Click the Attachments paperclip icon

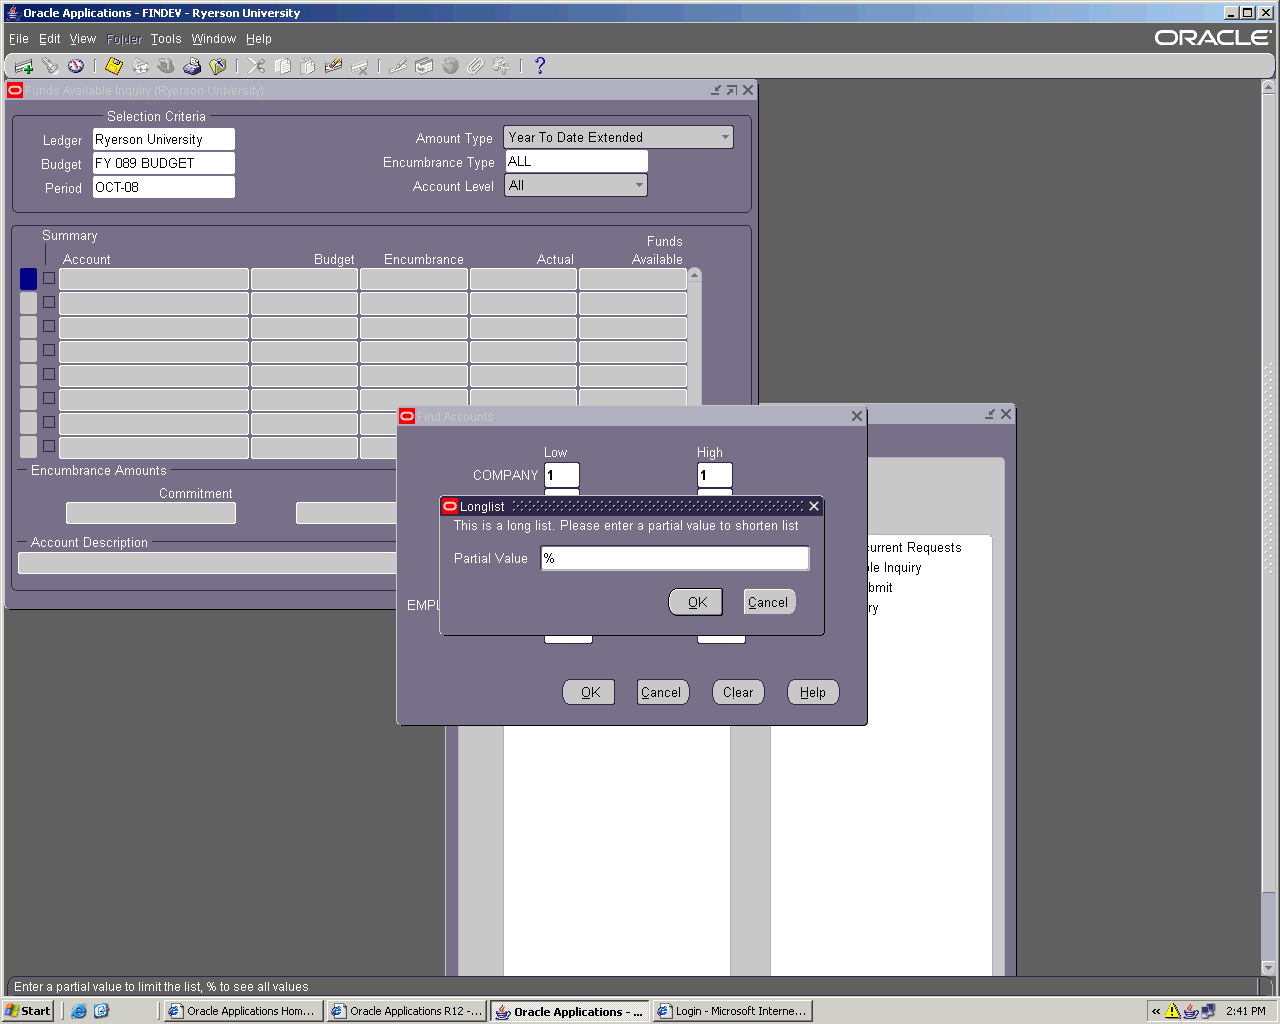click(x=475, y=66)
